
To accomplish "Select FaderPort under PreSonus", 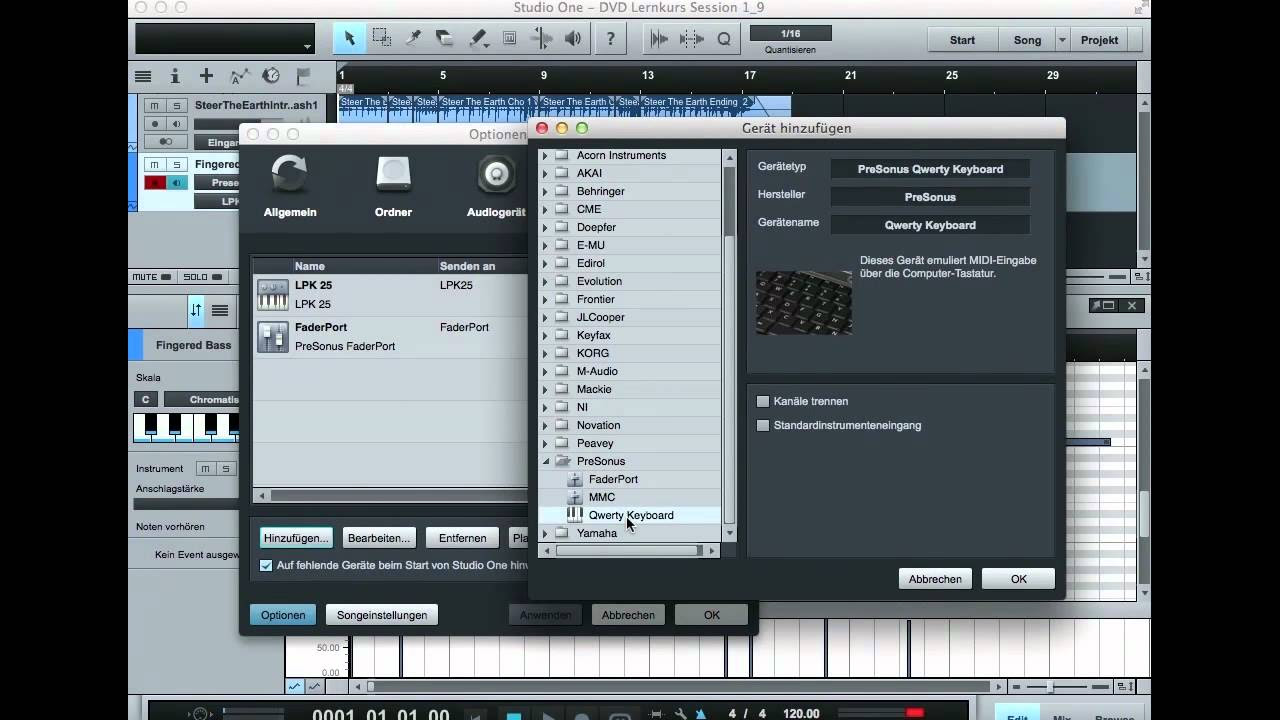I will coord(613,479).
